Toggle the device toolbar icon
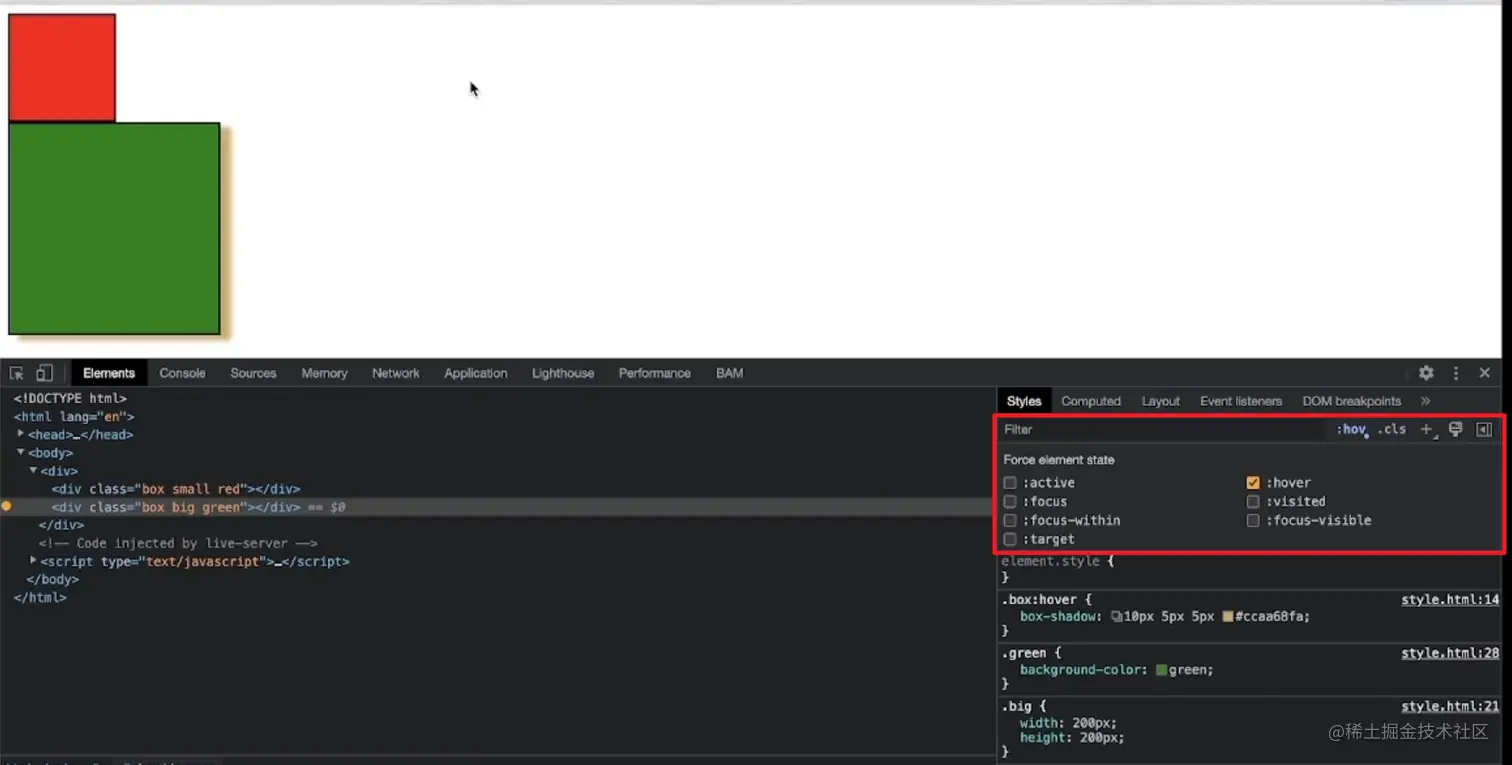This screenshot has width=1512, height=765. [44, 373]
